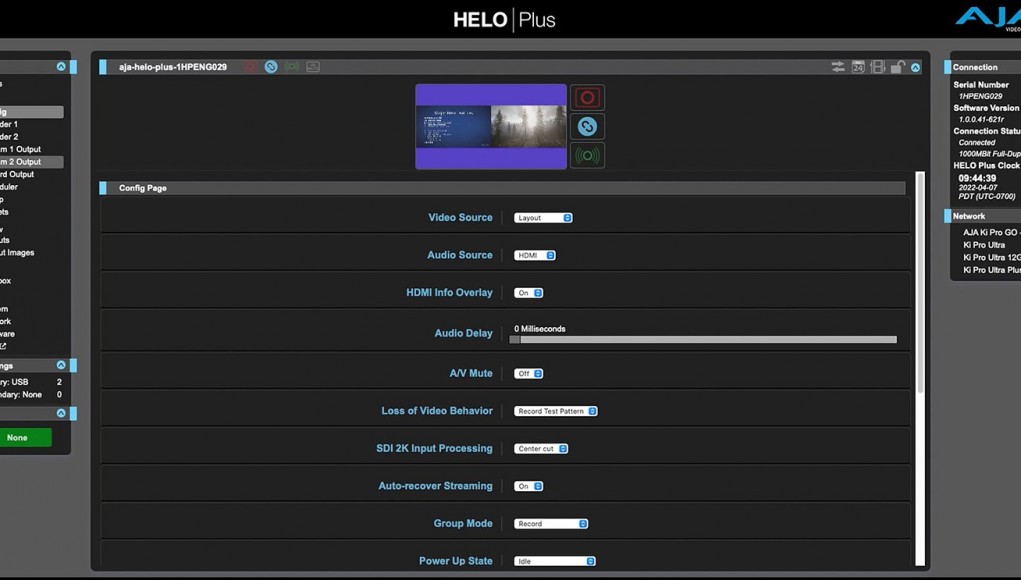Image resolution: width=1021 pixels, height=580 pixels.
Task: Click the large blue link button beside preview
Action: click(587, 126)
